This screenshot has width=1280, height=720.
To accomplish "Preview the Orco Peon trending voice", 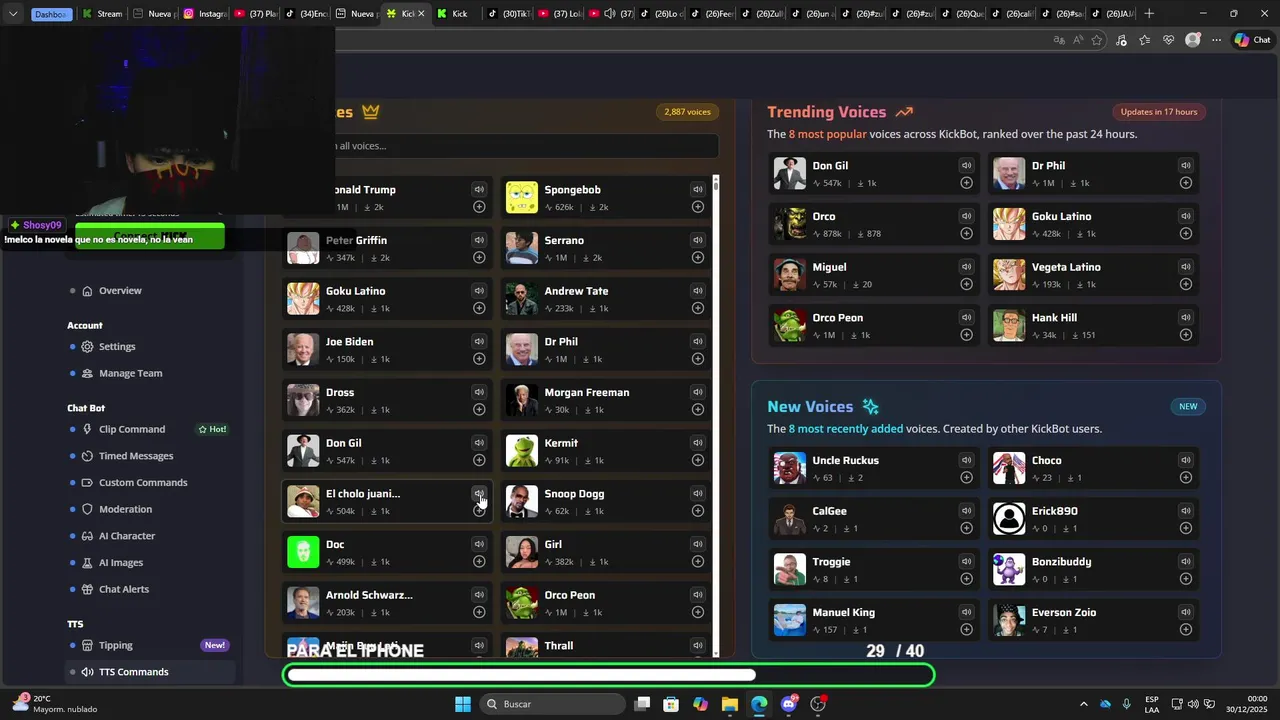I will [966, 317].
